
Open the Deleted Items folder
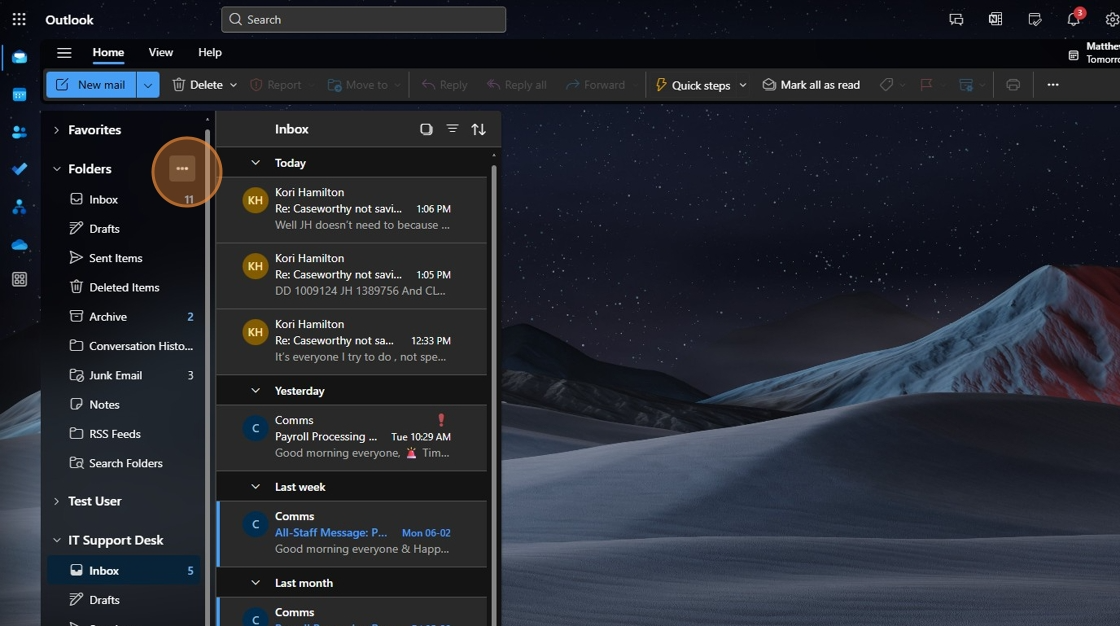pos(124,287)
